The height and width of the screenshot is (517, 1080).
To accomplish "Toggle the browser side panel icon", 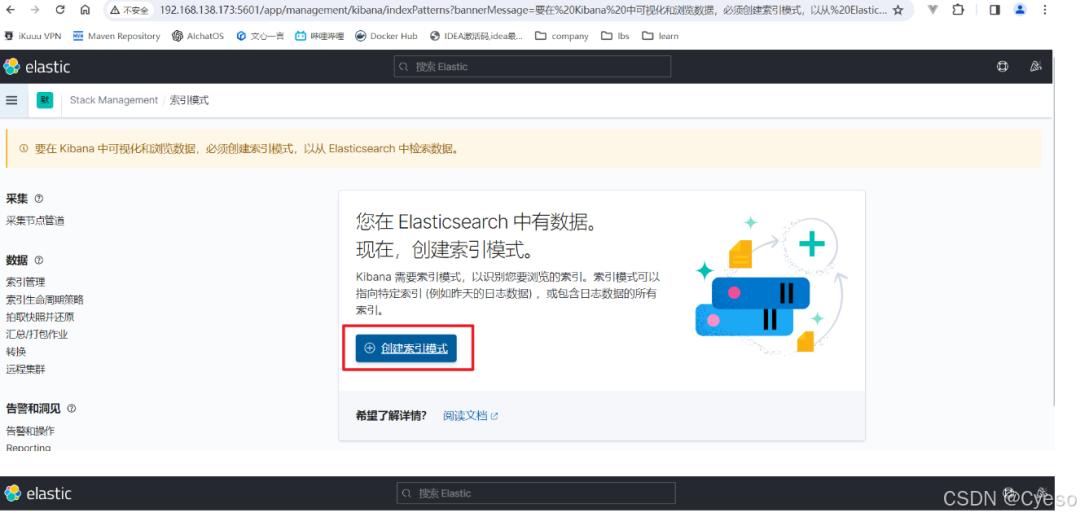I will pos(995,10).
